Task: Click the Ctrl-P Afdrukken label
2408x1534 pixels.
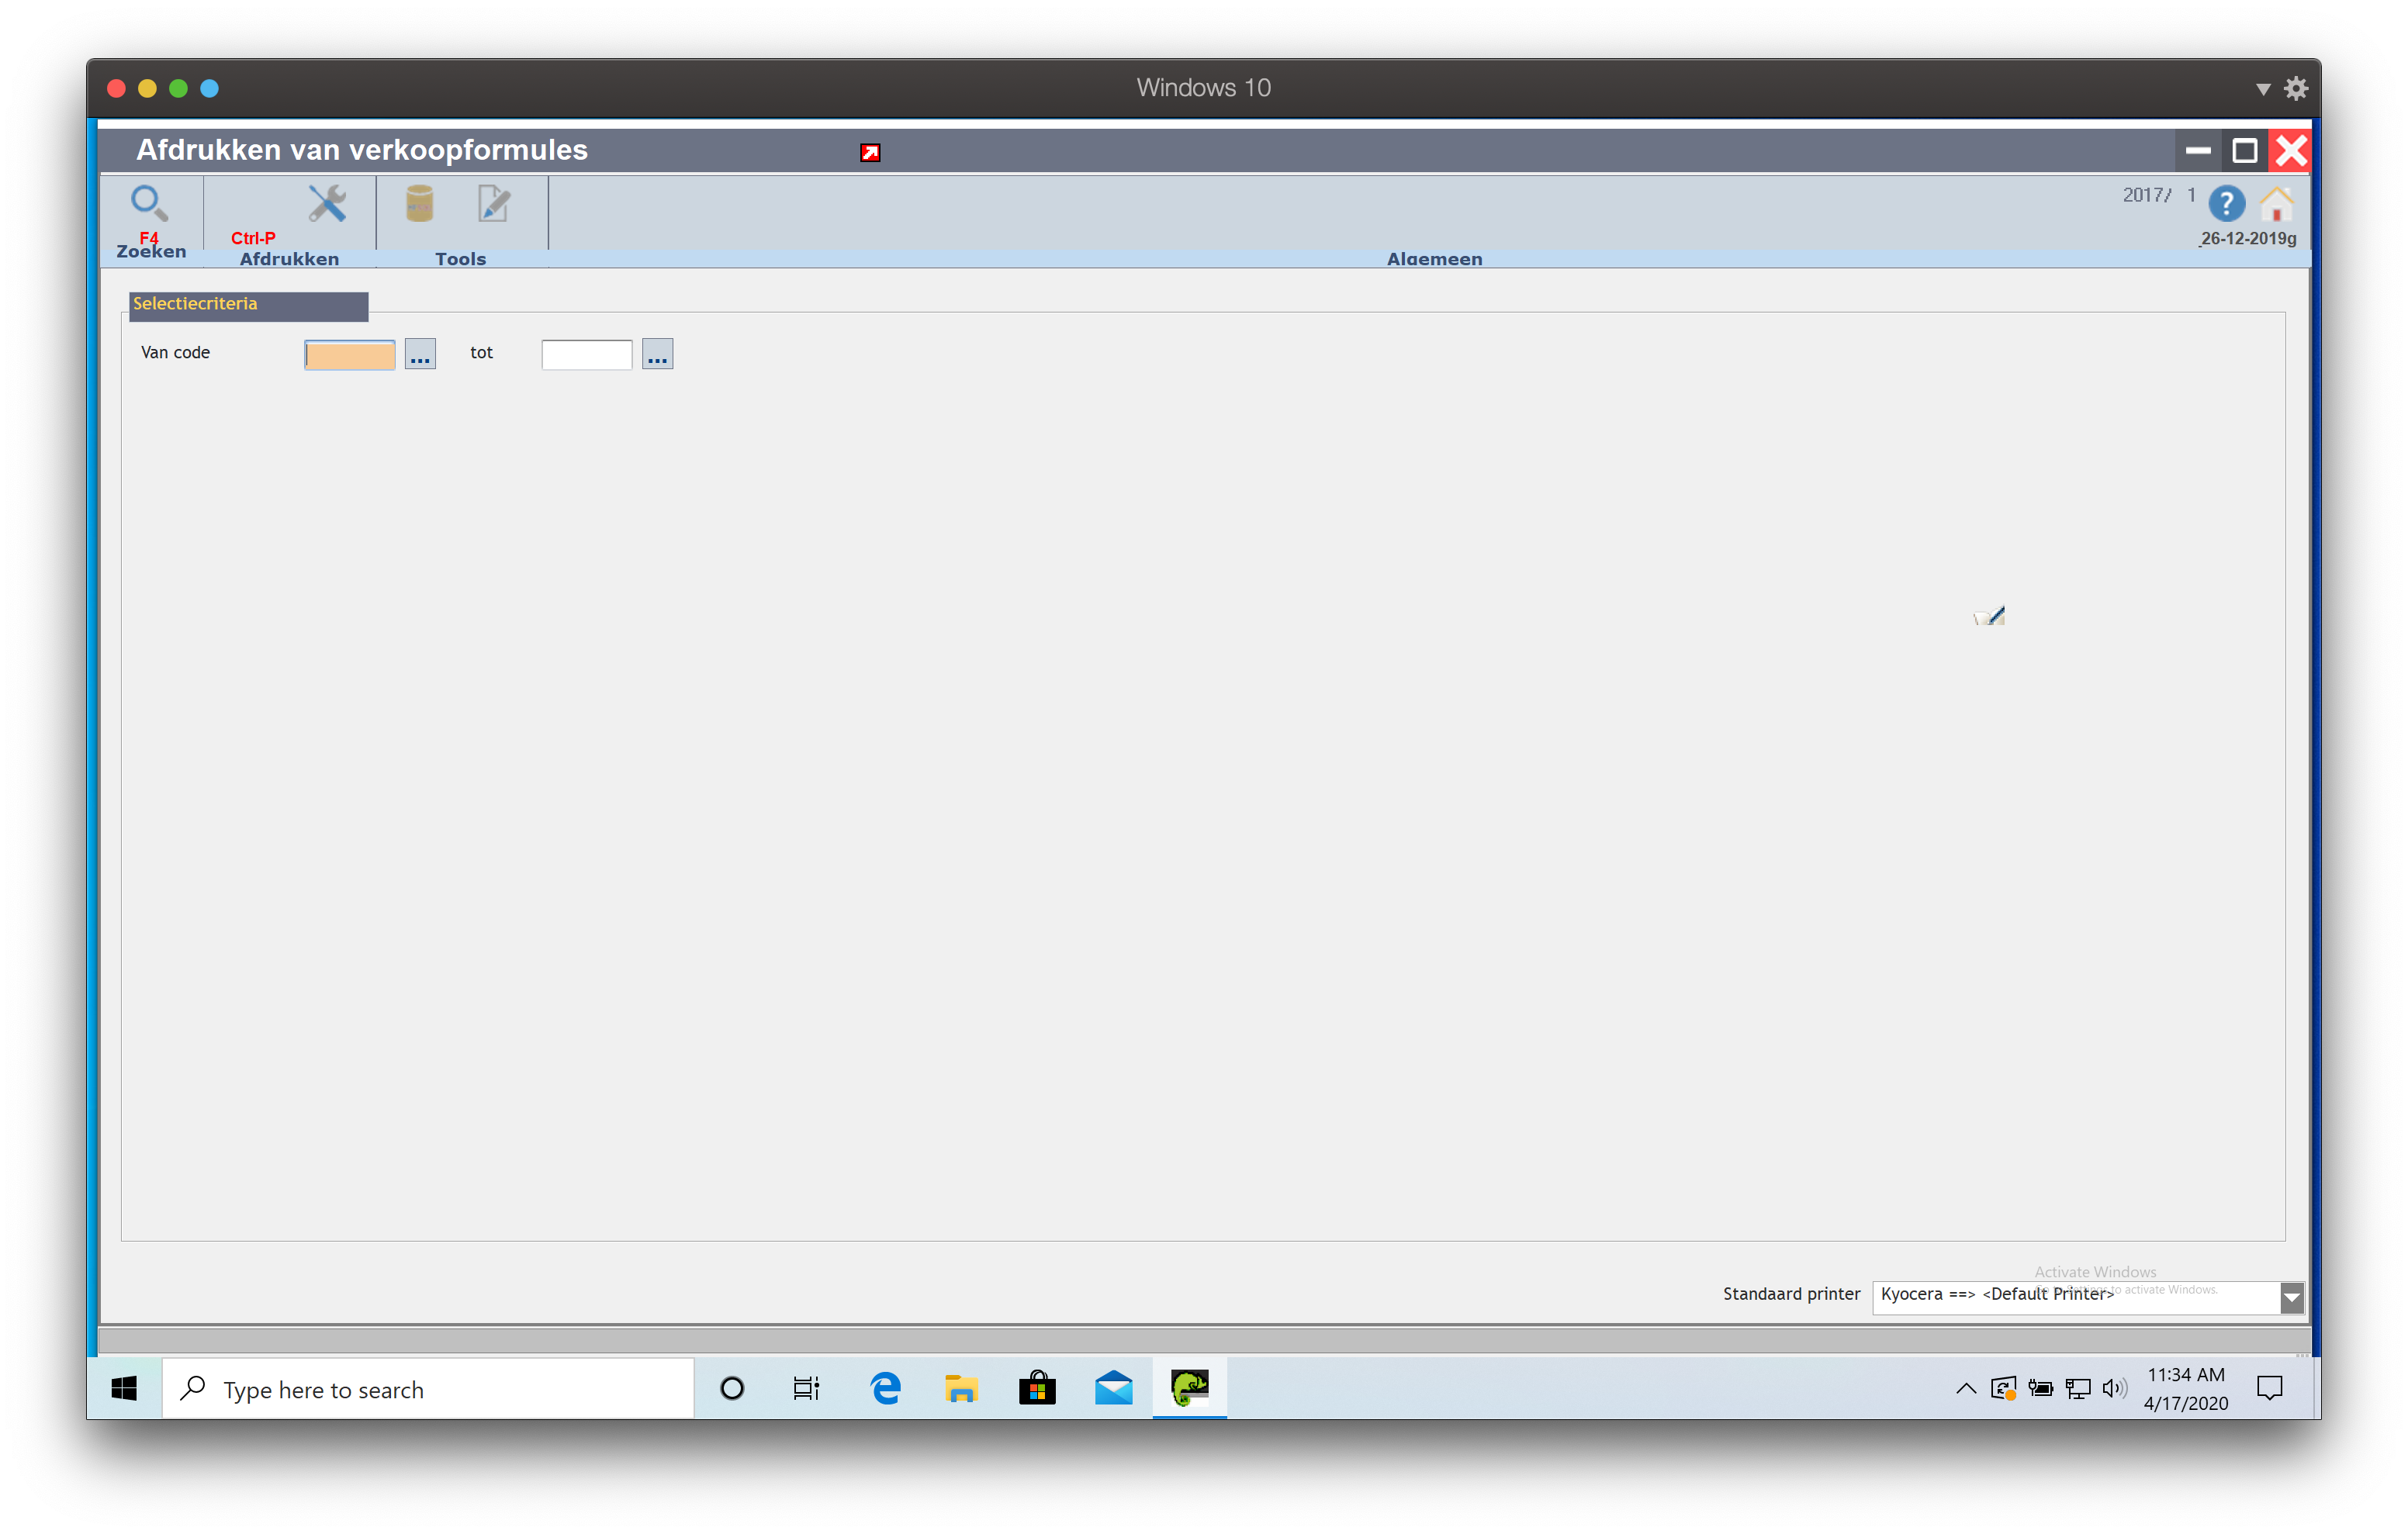Action: click(x=254, y=238)
